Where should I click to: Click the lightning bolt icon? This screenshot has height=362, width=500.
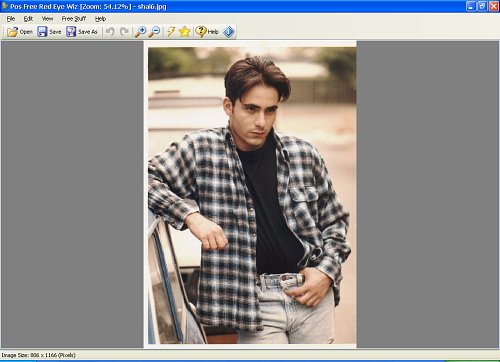(x=171, y=32)
